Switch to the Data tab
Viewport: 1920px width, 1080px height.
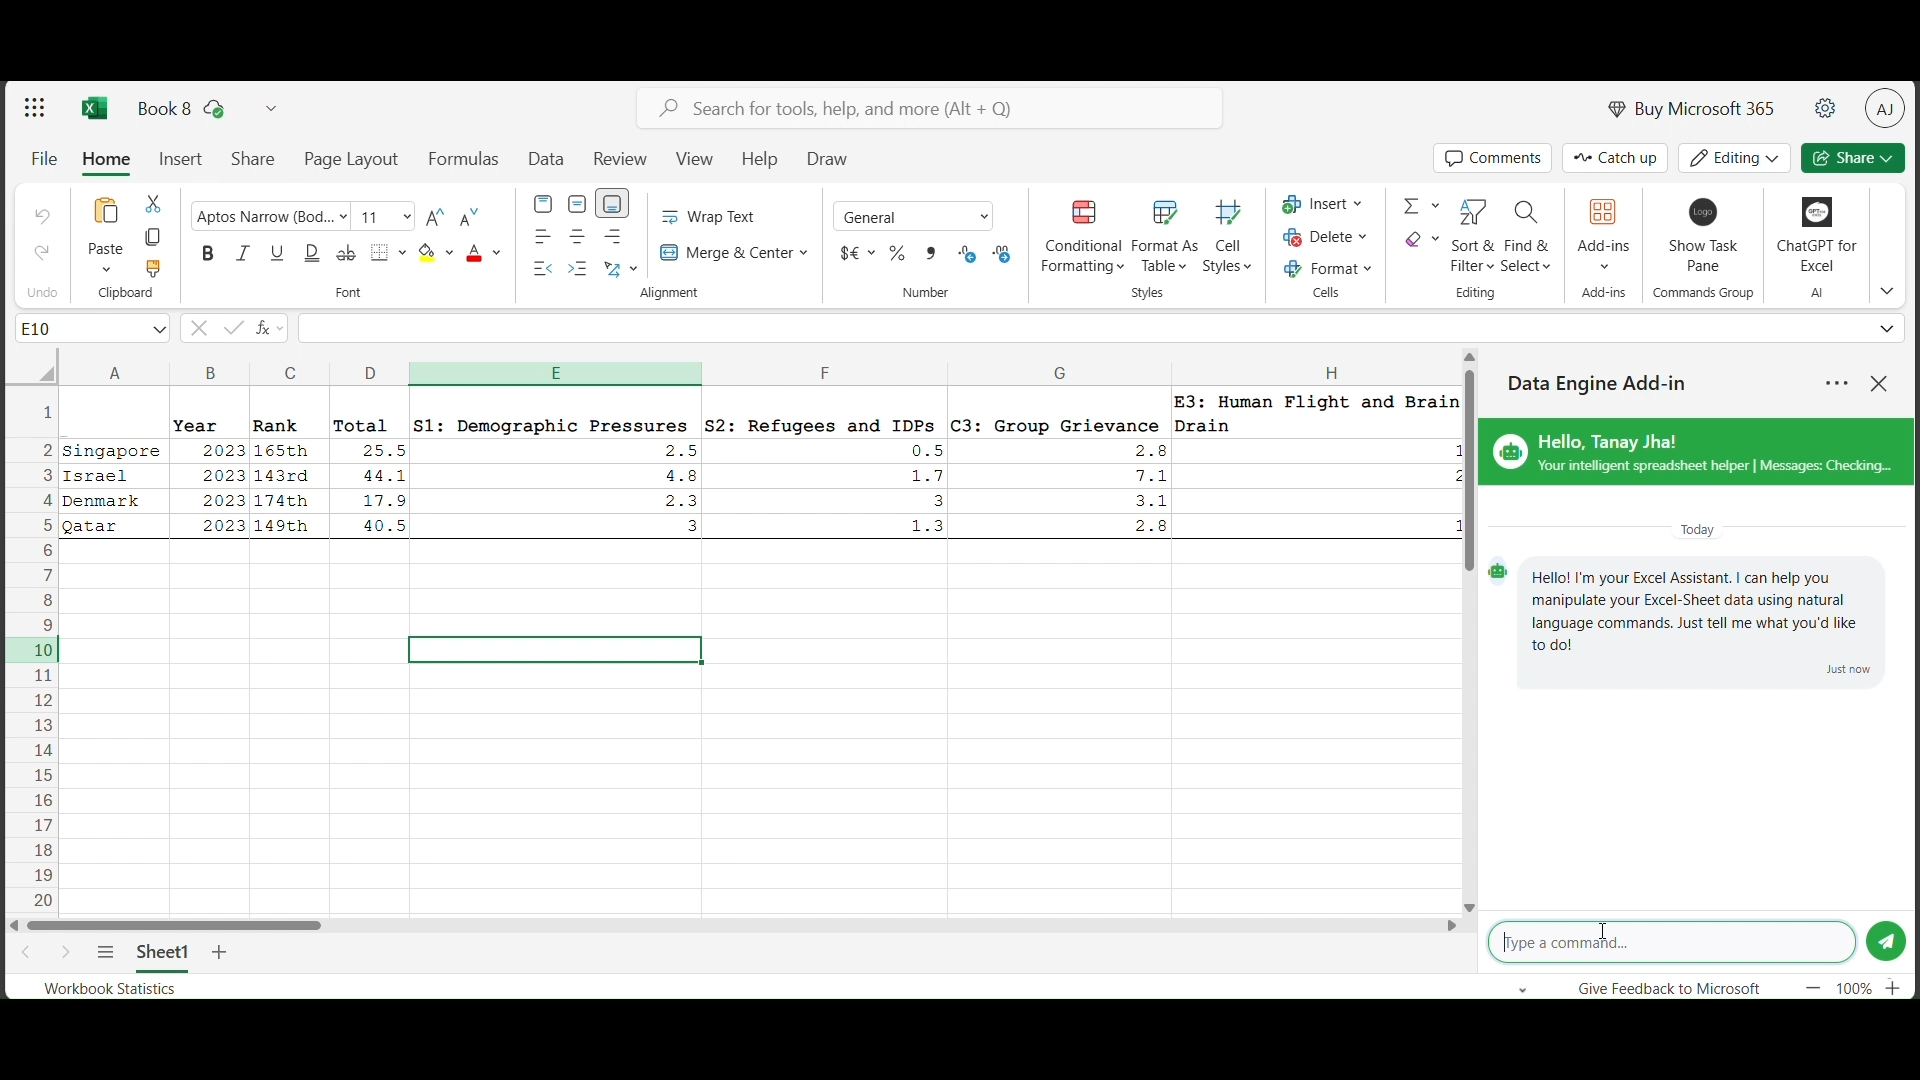pos(548,160)
